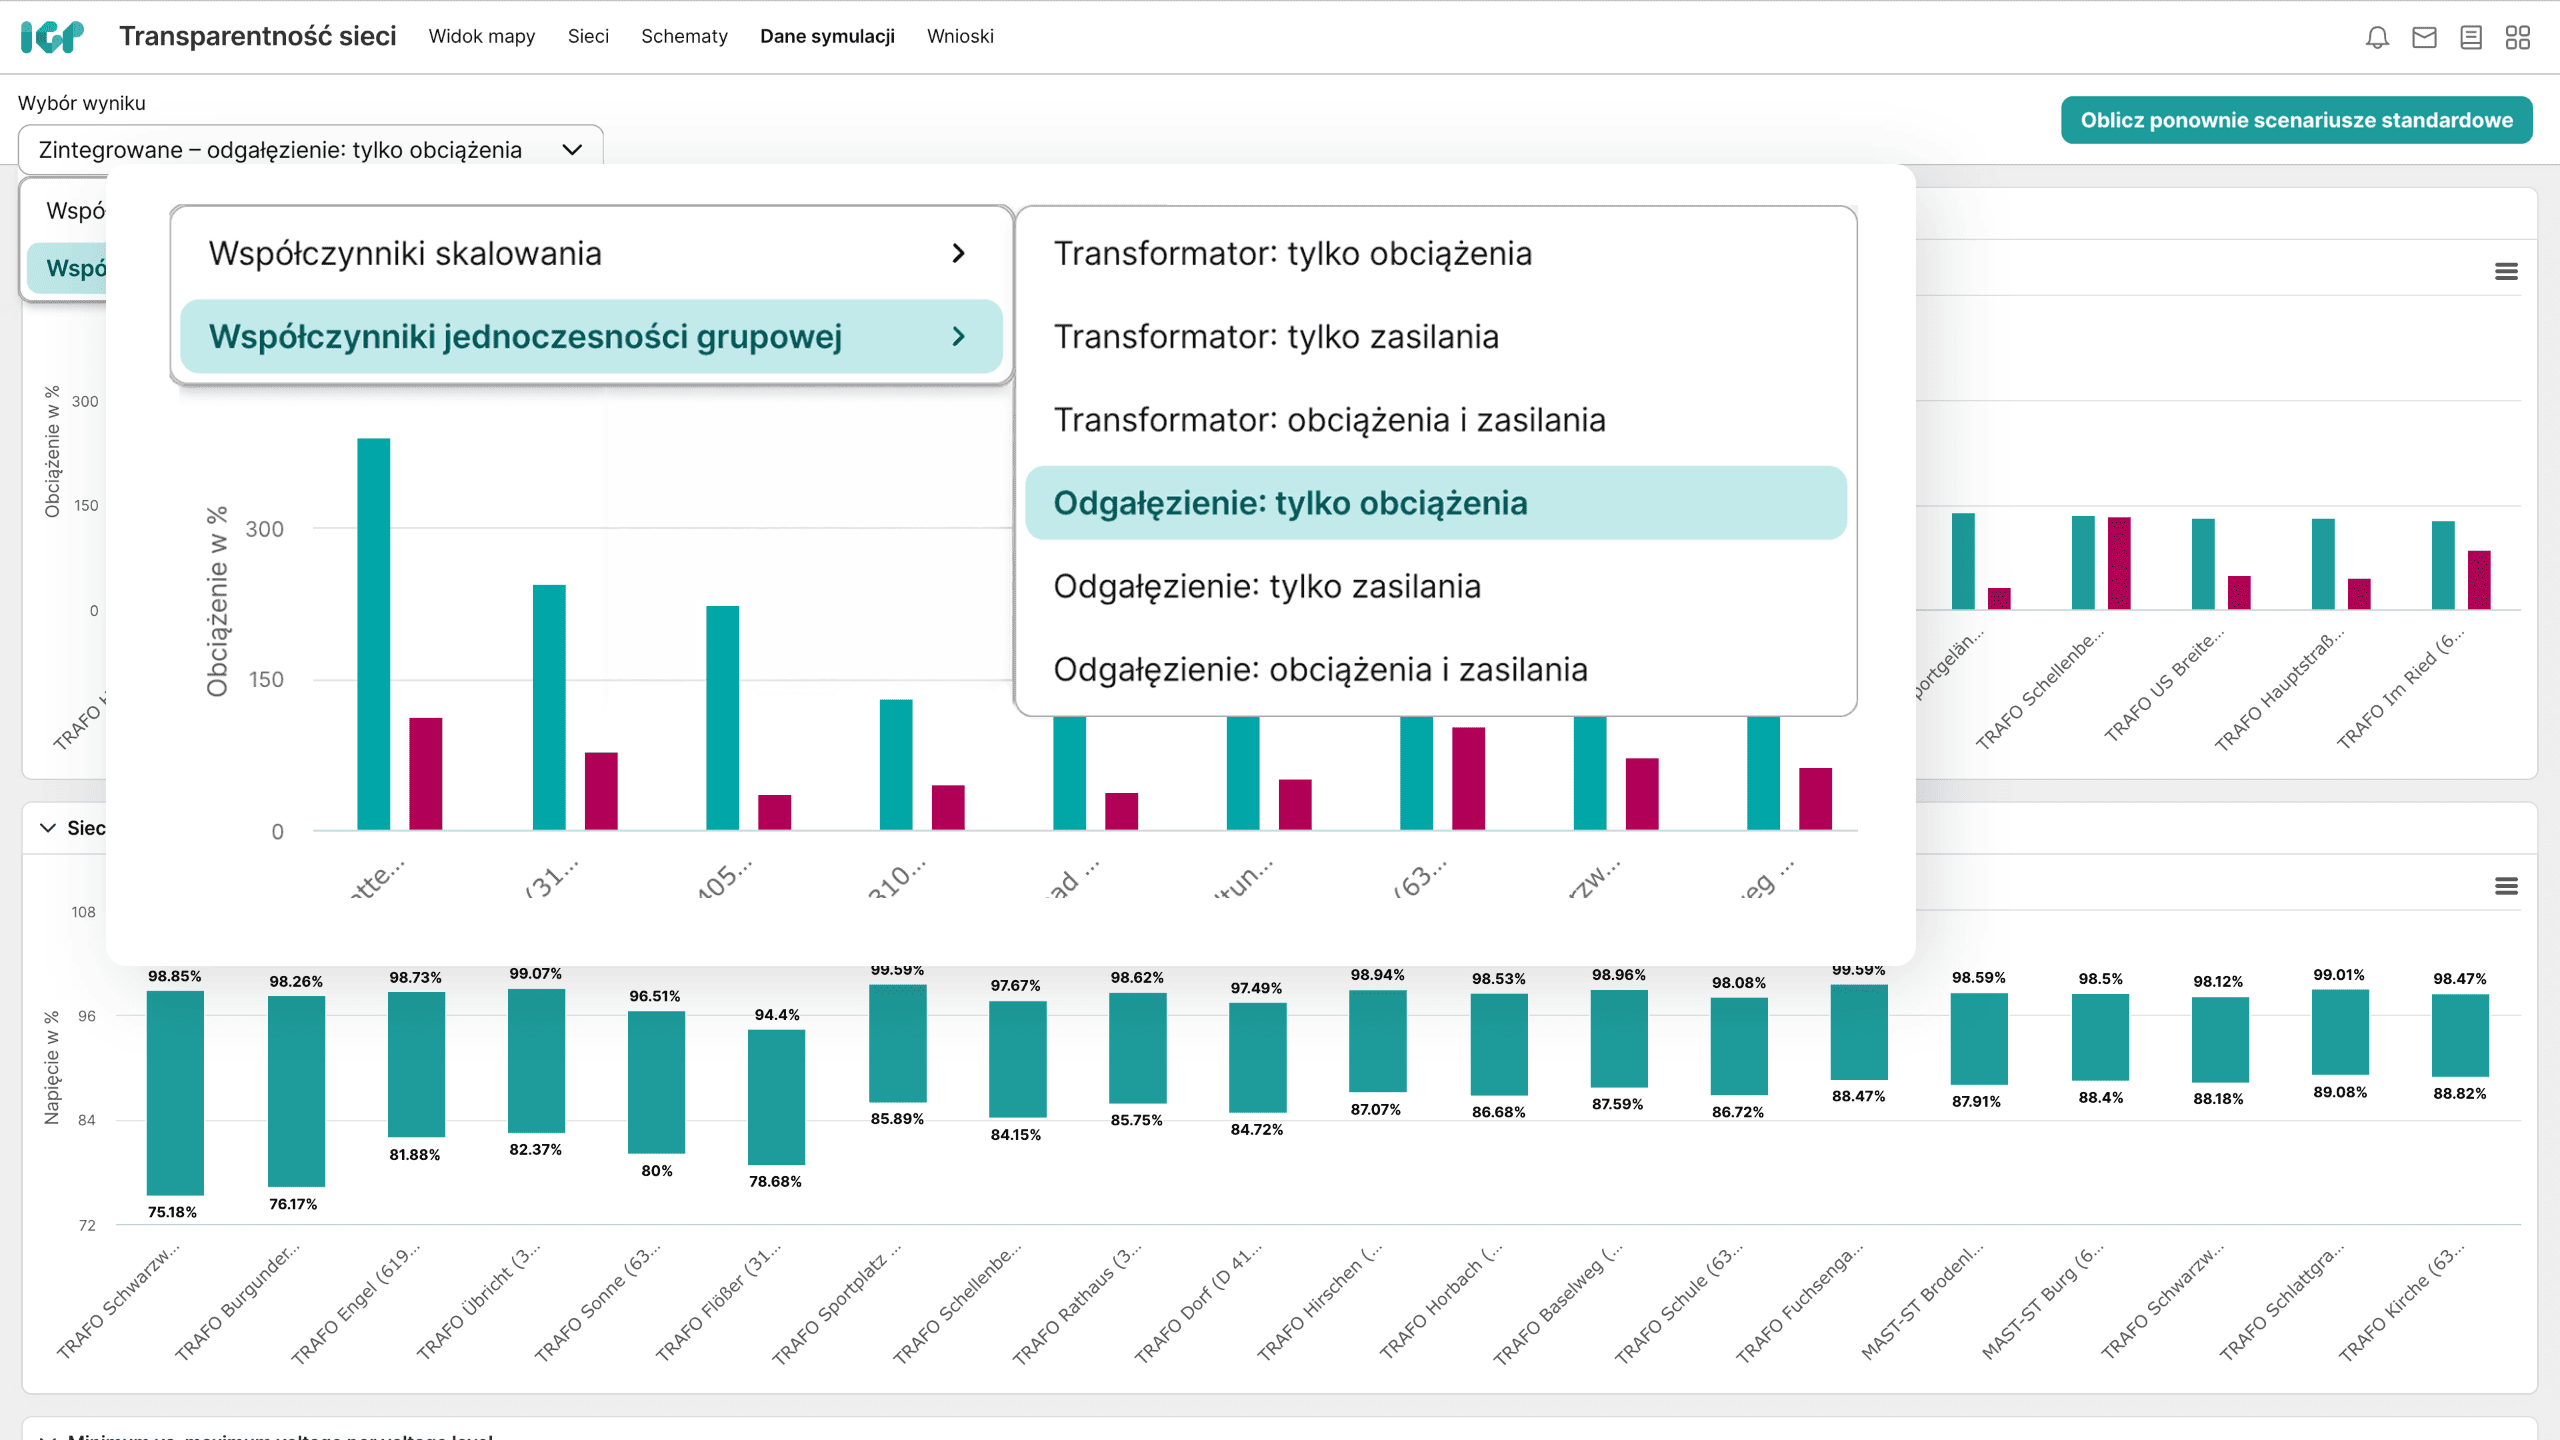Open the mail envelope icon
2560x1440 pixels.
(2424, 38)
